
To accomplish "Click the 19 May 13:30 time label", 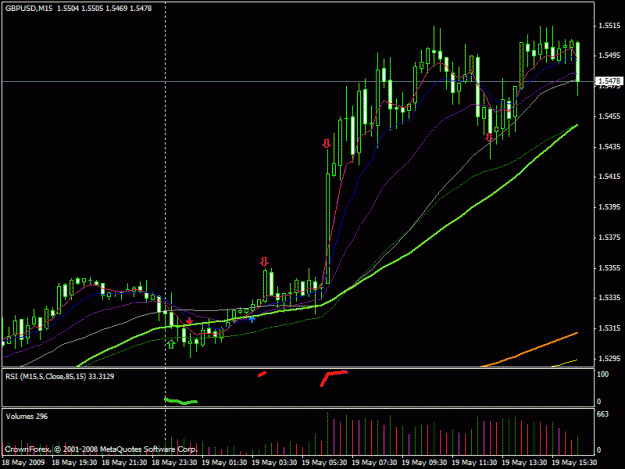I will pyautogui.click(x=524, y=463).
